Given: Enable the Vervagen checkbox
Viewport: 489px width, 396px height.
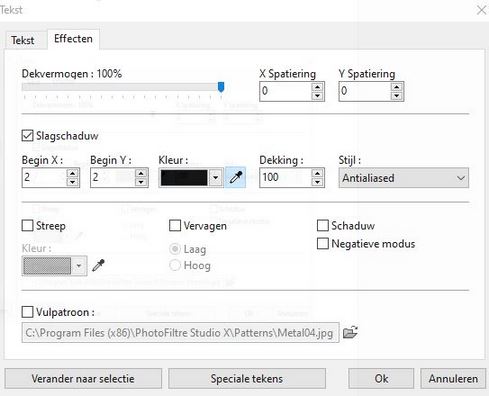Looking at the screenshot, I should coord(175,225).
